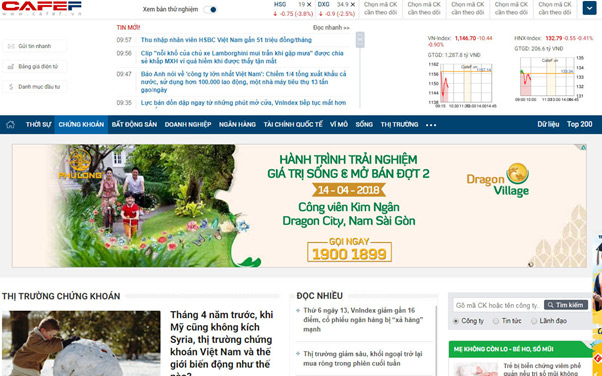Viewport: 602px width, 376px height.
Task: Click the last 'Chọn mã CK cần theo dõi' slot
Action: point(555,8)
